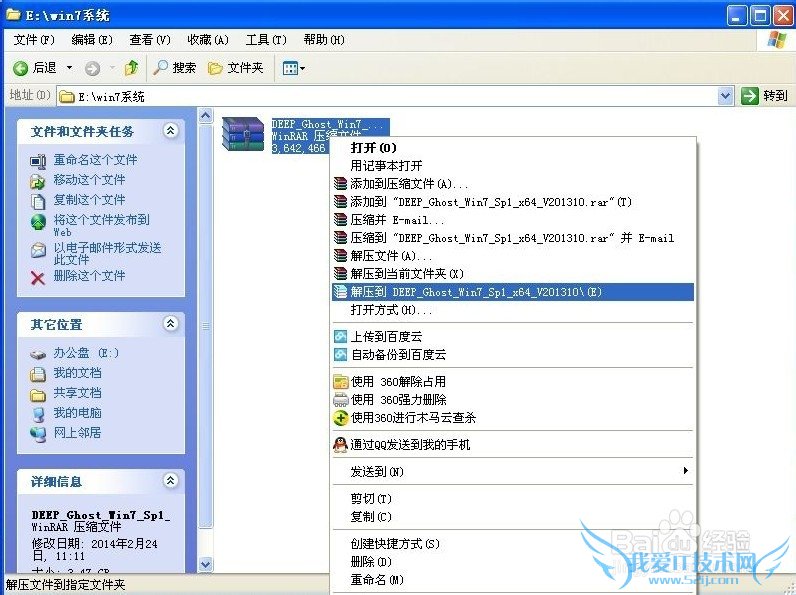
Task: Click the QQ penguin icon in menu
Action: point(340,444)
